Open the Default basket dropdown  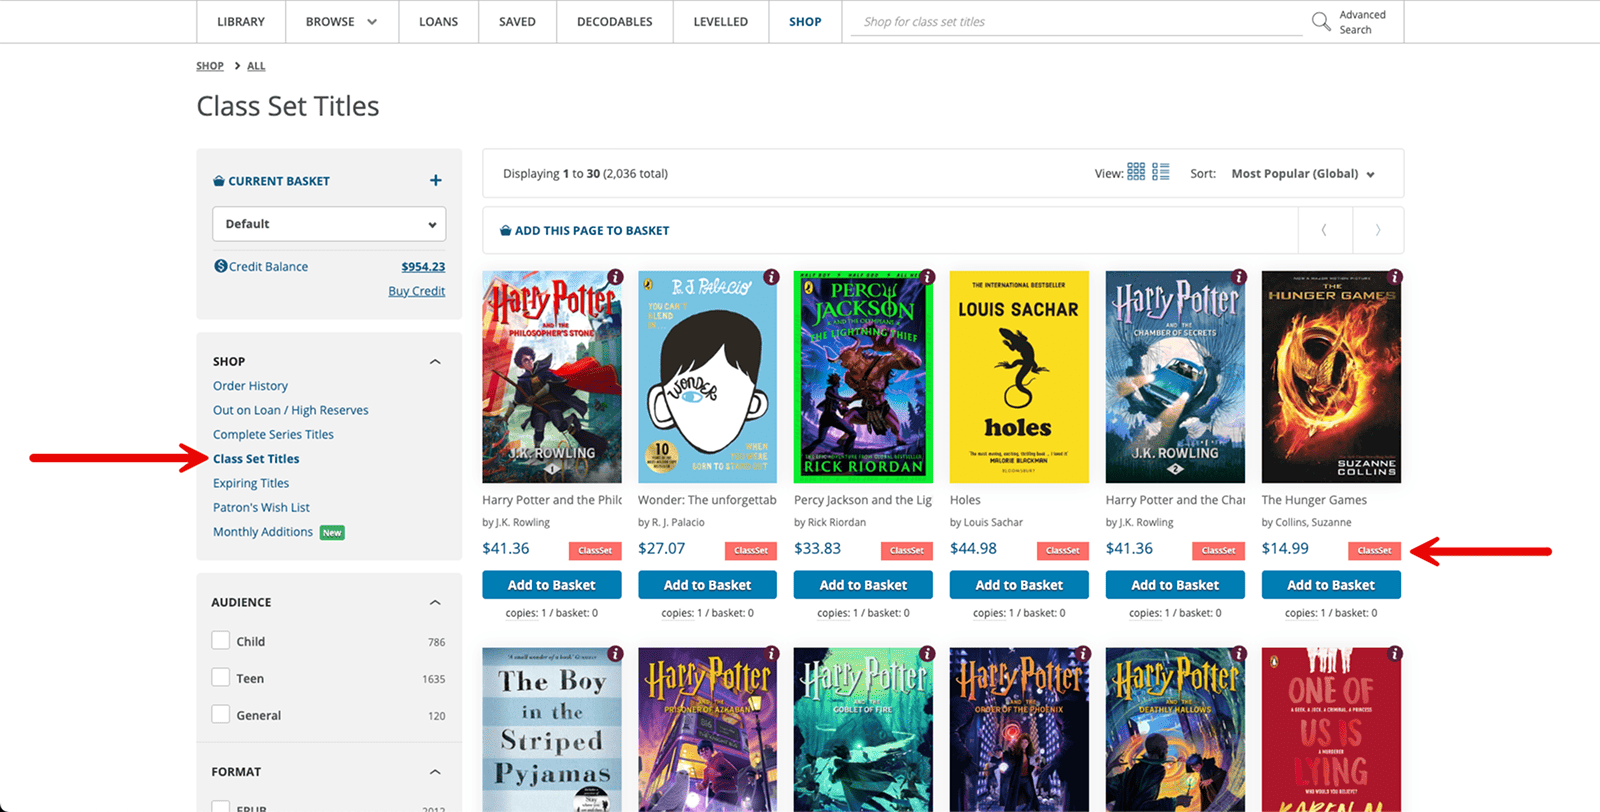point(329,224)
